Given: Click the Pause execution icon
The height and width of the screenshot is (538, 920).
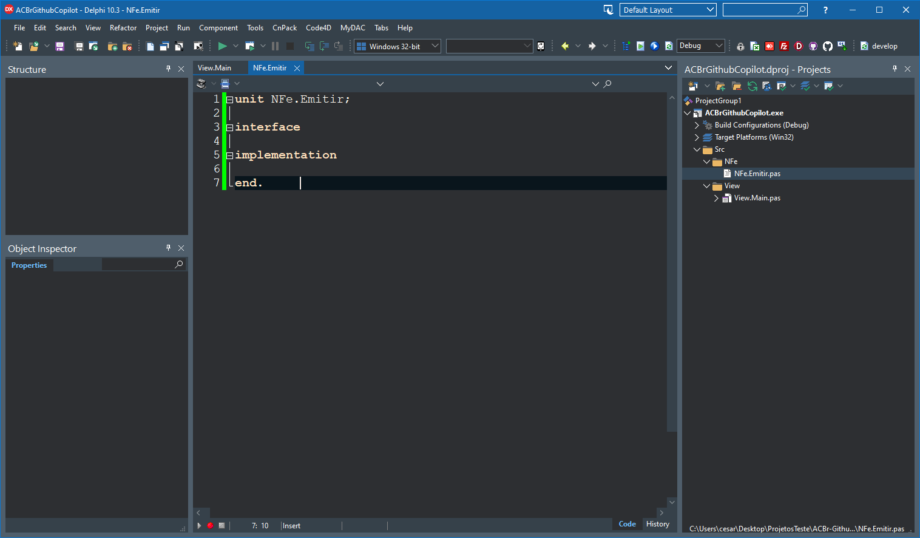Looking at the screenshot, I should 275,46.
